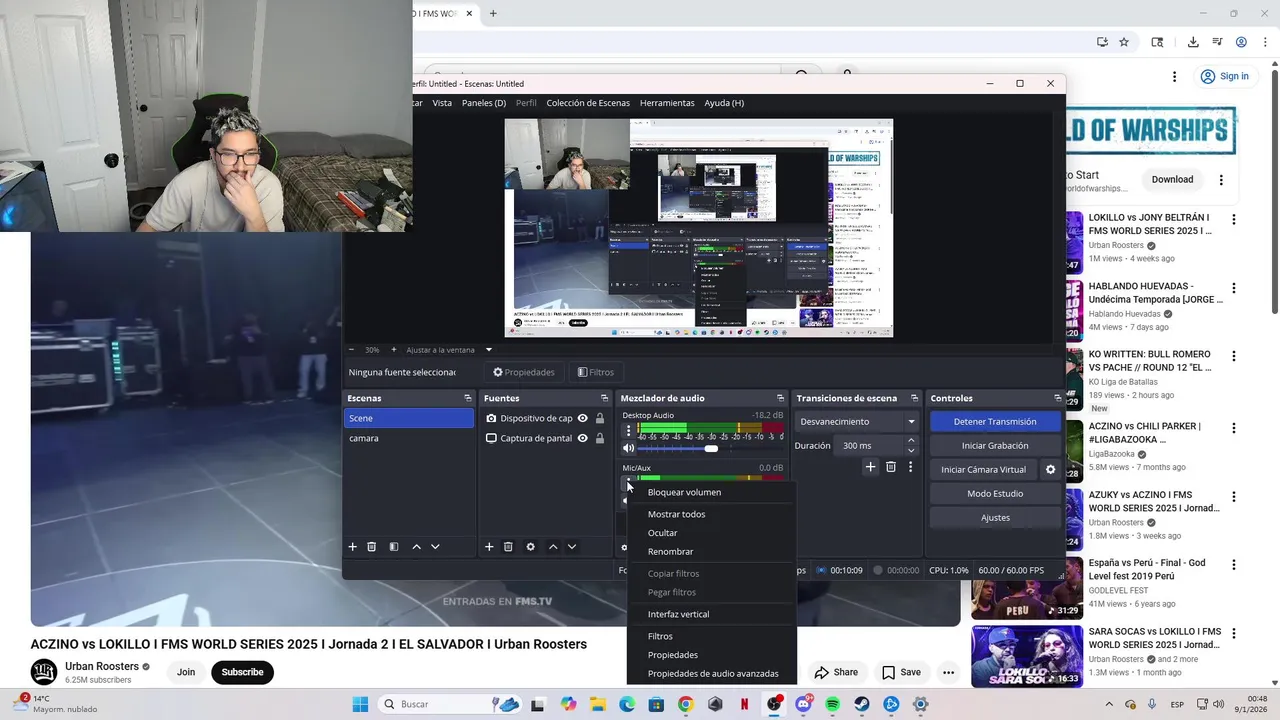Pop out the Escenas dock
The width and height of the screenshot is (1280, 720).
point(467,398)
